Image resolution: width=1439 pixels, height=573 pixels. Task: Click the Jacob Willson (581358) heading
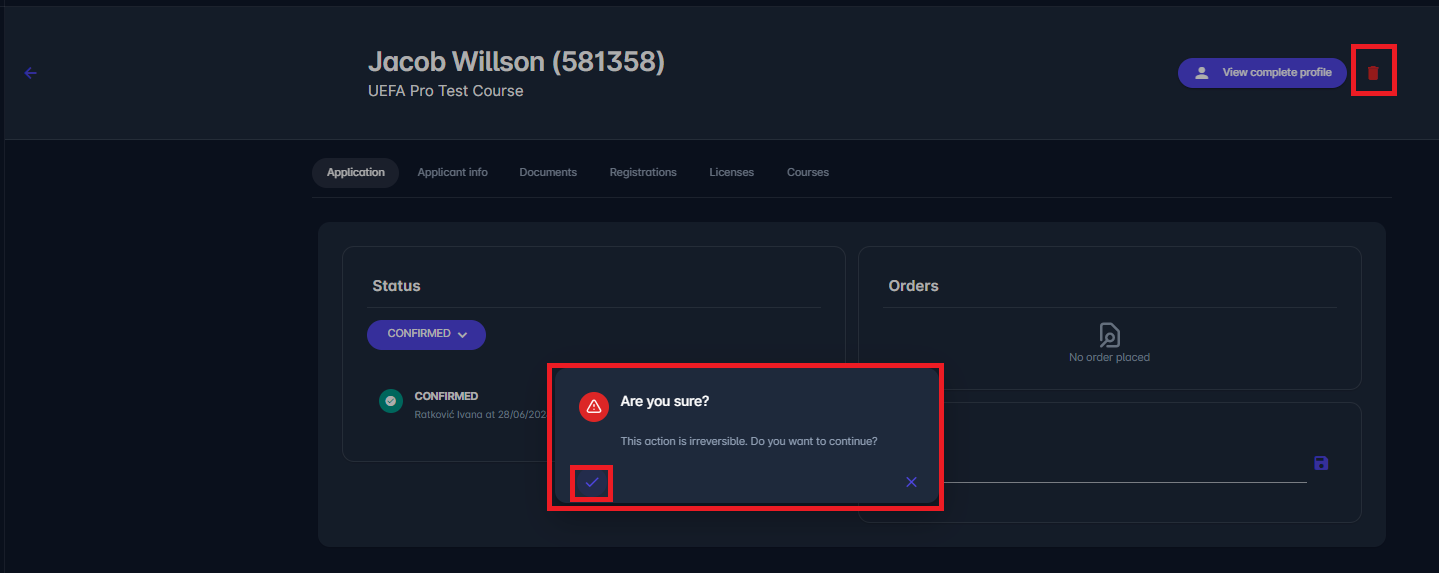[516, 62]
